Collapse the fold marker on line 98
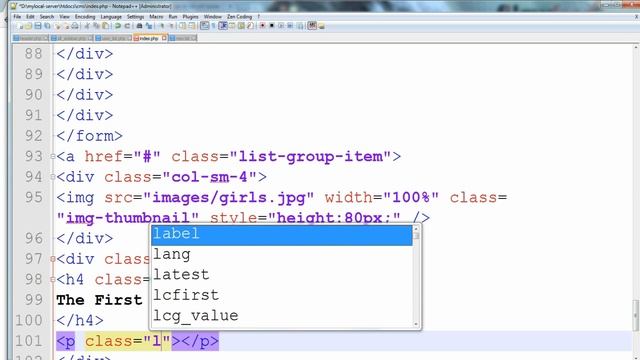The height and width of the screenshot is (360, 640). click(x=53, y=280)
